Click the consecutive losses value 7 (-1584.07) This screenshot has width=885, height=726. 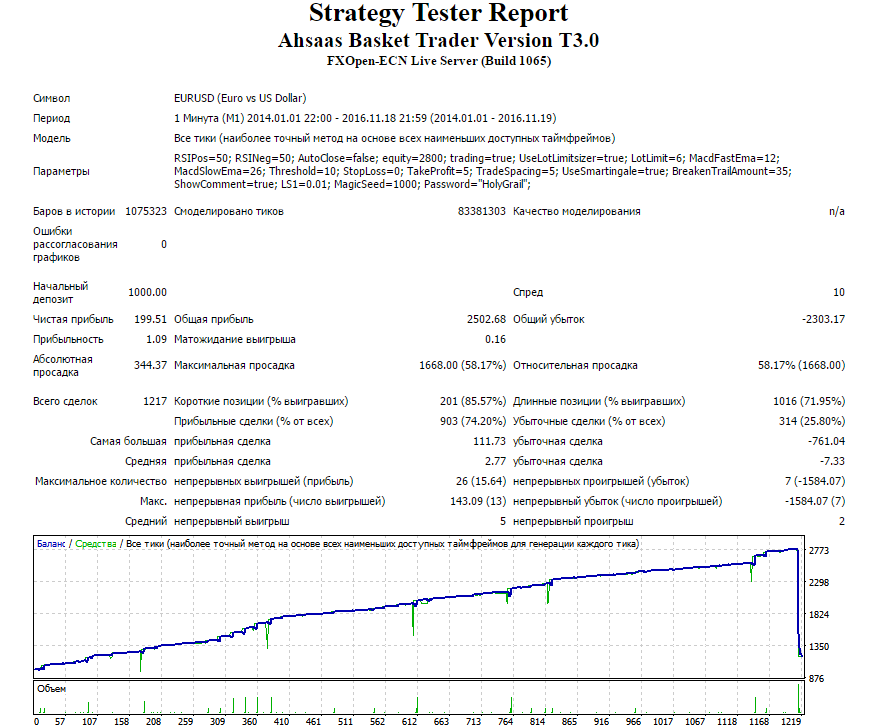coord(815,482)
